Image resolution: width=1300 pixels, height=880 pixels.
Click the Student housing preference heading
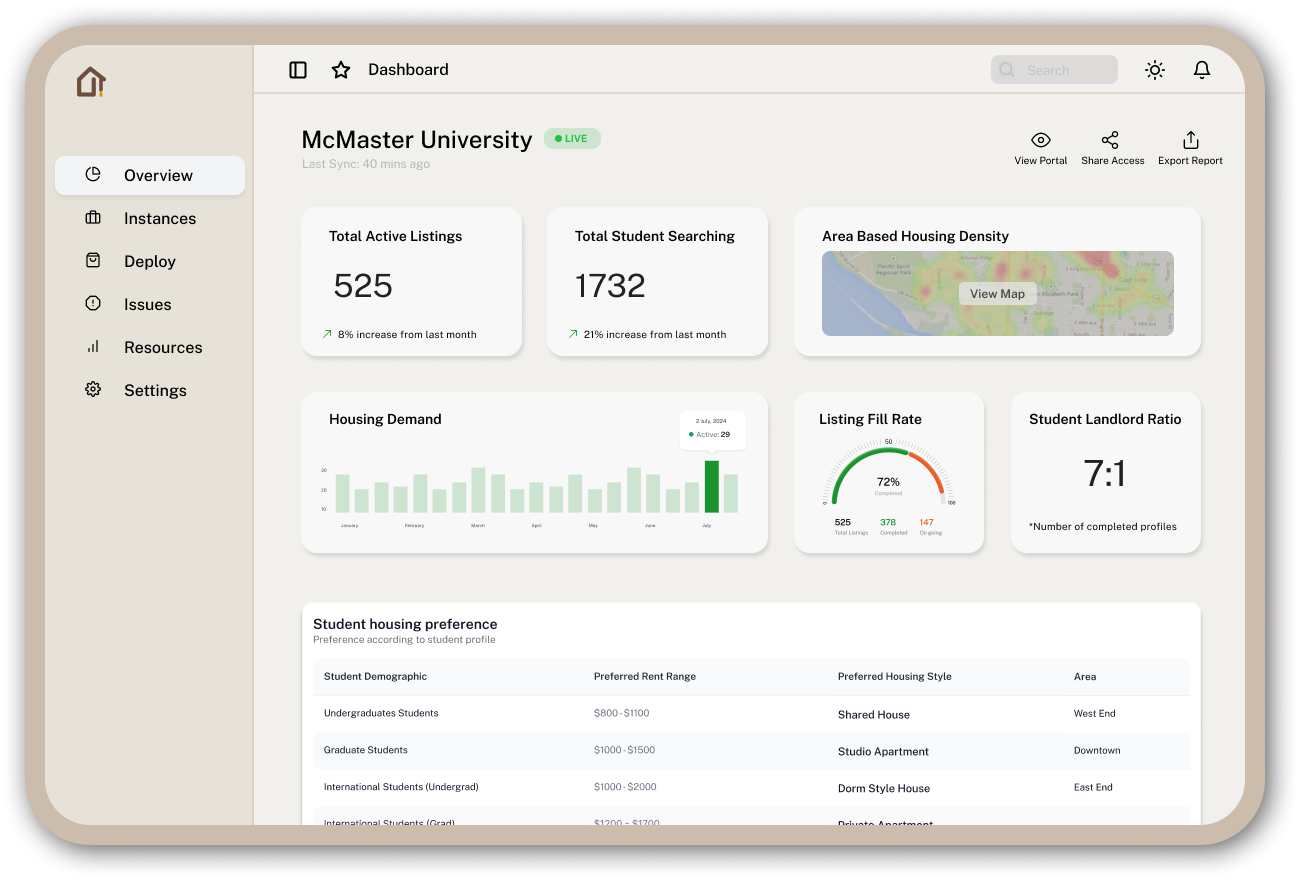[405, 624]
